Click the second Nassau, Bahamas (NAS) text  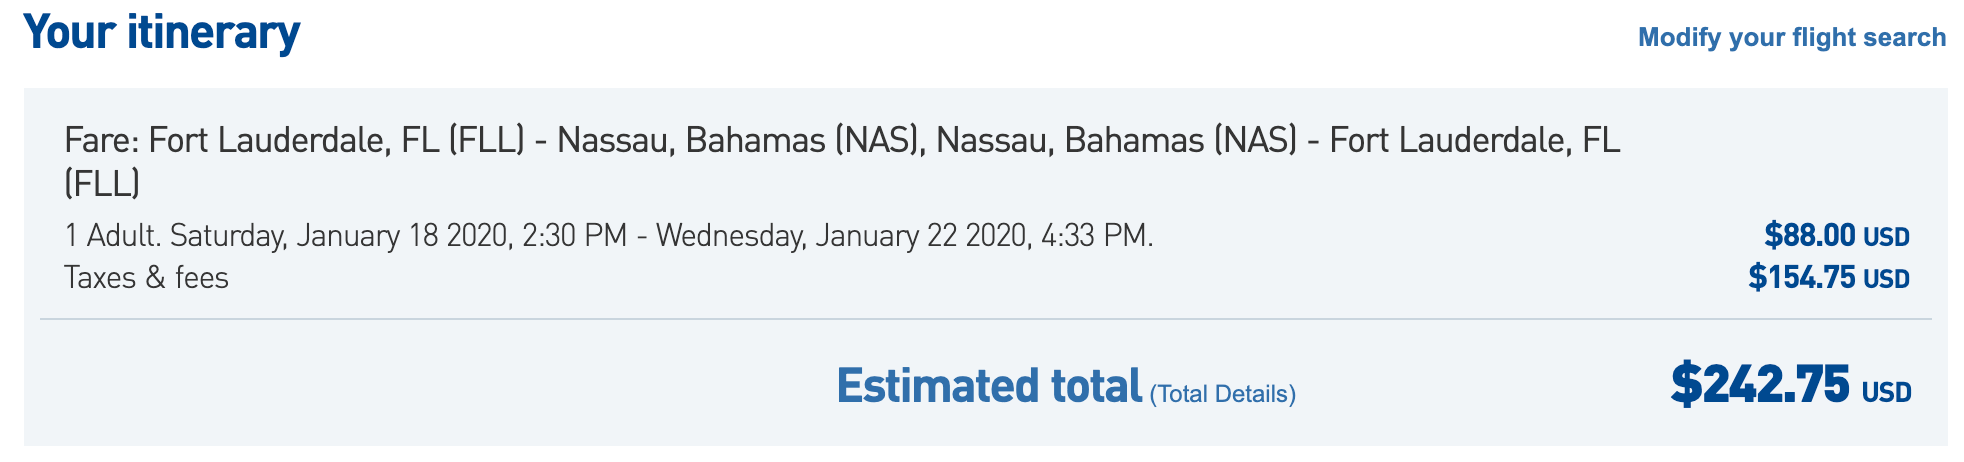tap(1116, 140)
